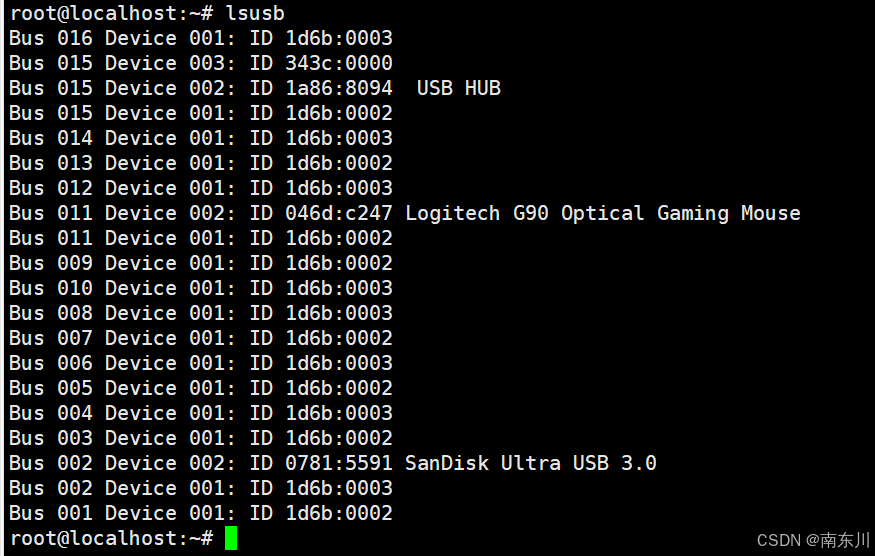Viewport: 875px width, 556px height.
Task: Click the Bus 010 Device 001 line
Action: click(201, 288)
